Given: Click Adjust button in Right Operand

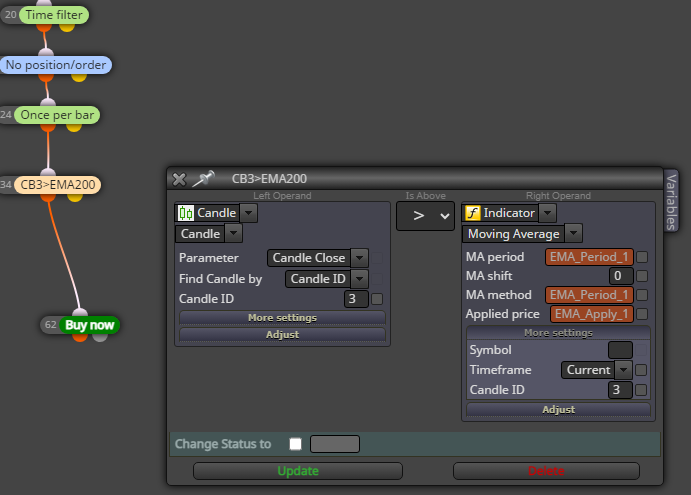Looking at the screenshot, I should coord(558,409).
